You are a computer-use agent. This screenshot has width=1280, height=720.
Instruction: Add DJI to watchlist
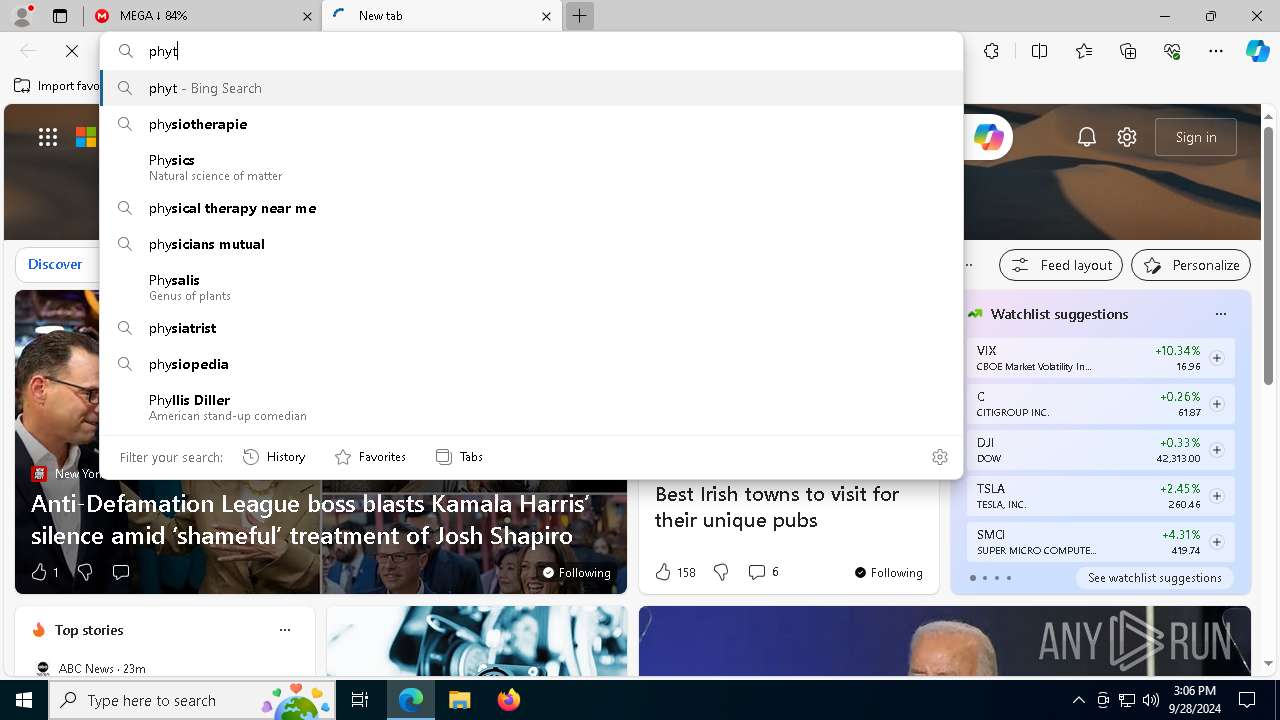pyautogui.click(x=1216, y=450)
